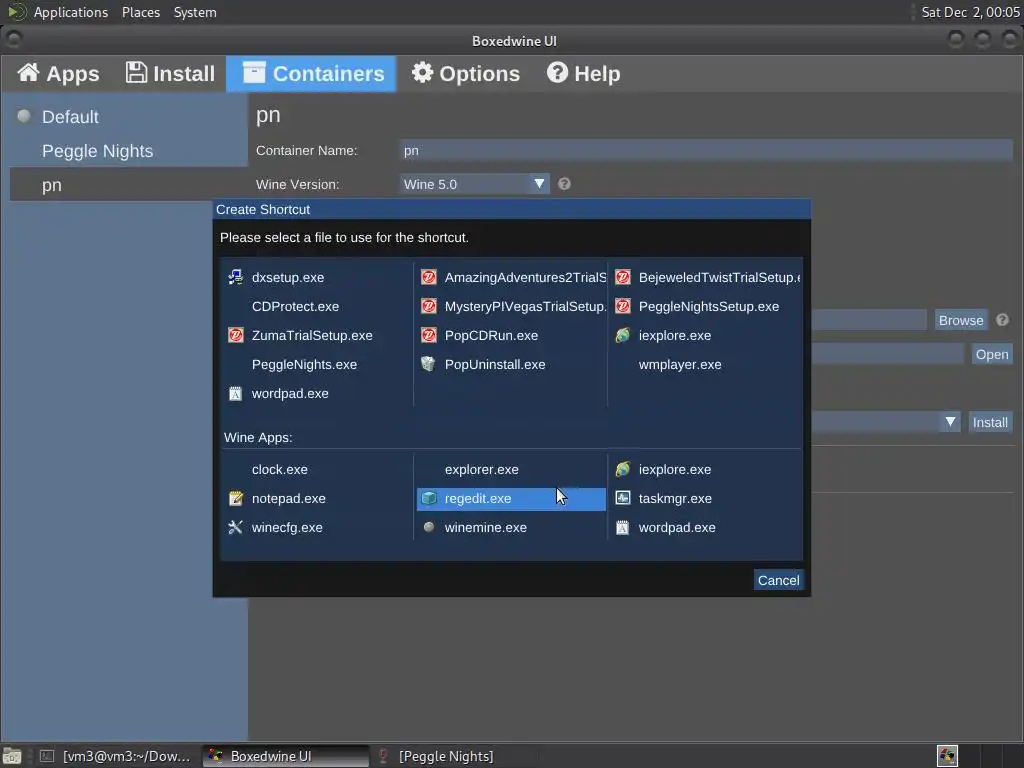Screen dimensions: 1024x768
Task: Select AmazingAdventures2Trial setup icon
Action: [428, 278]
